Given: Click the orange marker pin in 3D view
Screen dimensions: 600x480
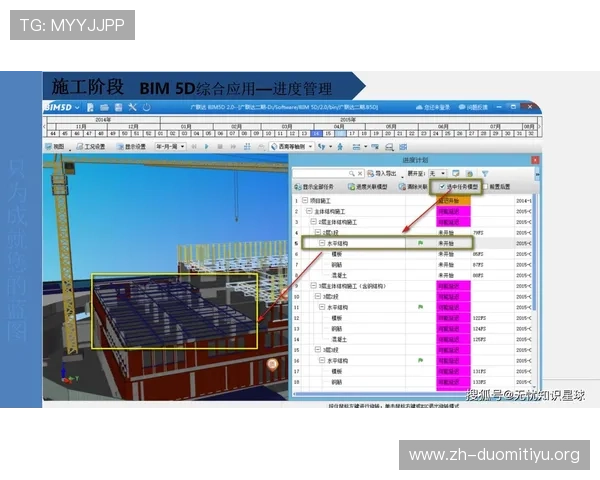Looking at the screenshot, I should pyautogui.click(x=272, y=364).
